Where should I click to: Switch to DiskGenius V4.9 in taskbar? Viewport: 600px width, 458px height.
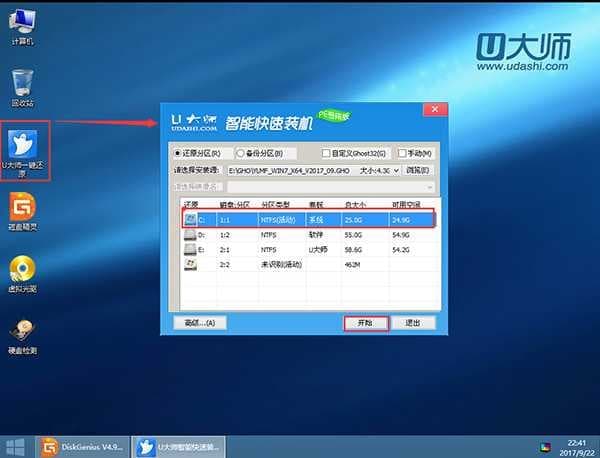(82, 447)
